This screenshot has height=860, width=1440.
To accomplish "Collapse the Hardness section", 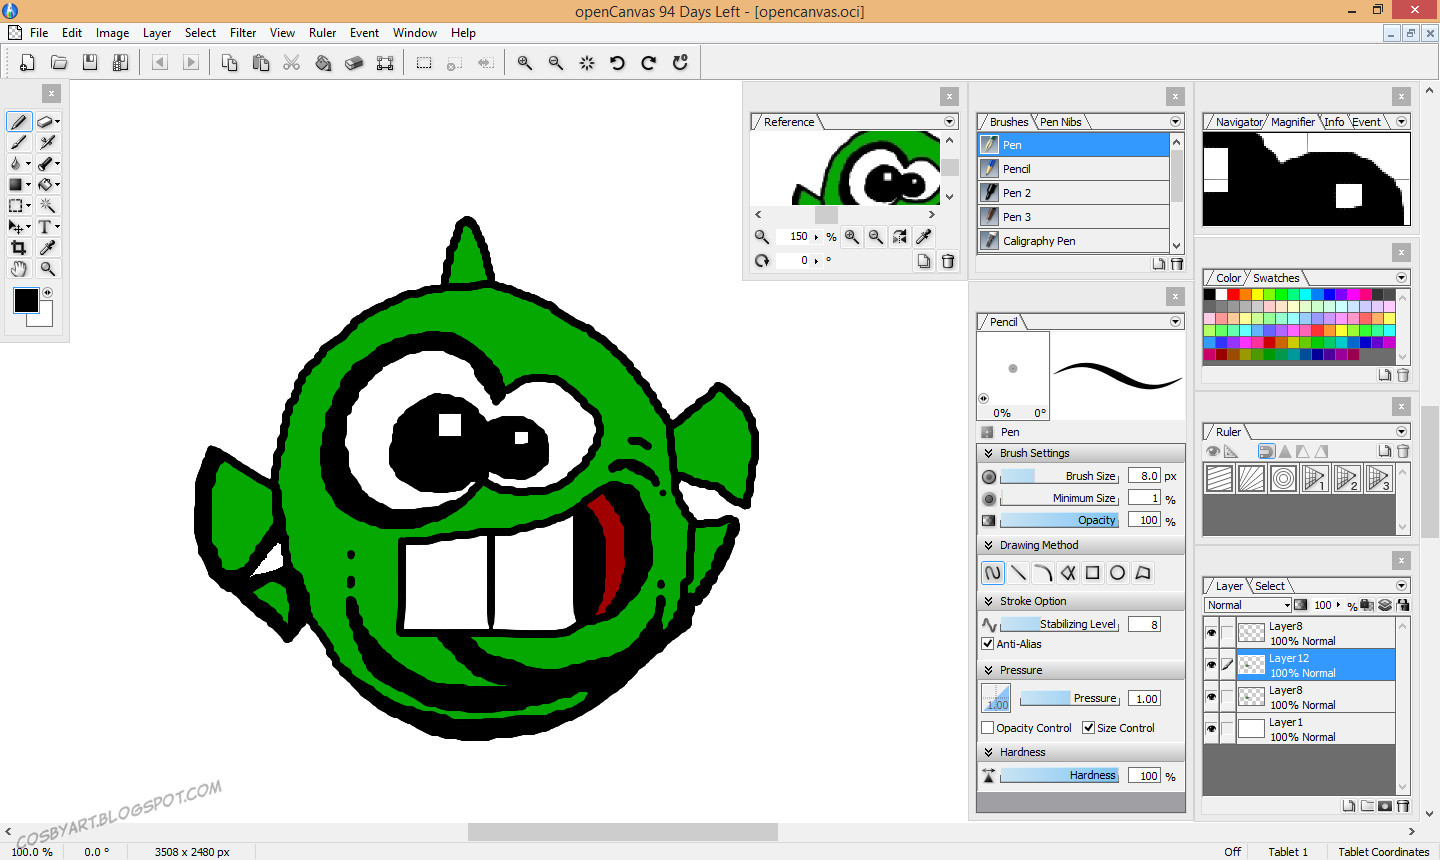I will 989,752.
